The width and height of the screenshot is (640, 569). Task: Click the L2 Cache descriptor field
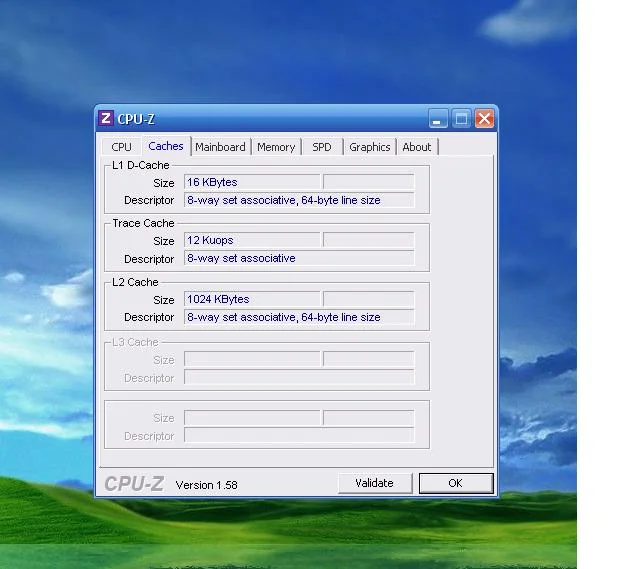[x=299, y=317]
